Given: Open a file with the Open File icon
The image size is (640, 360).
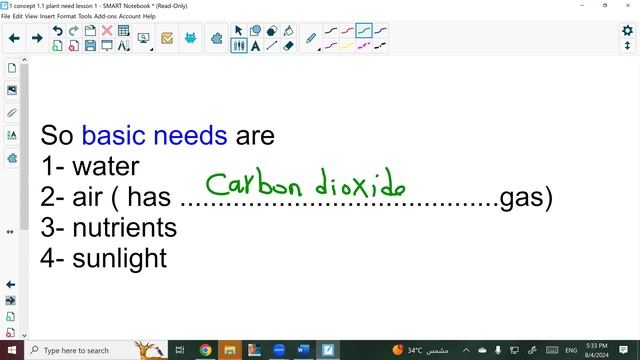Looking at the screenshot, I should [x=90, y=31].
